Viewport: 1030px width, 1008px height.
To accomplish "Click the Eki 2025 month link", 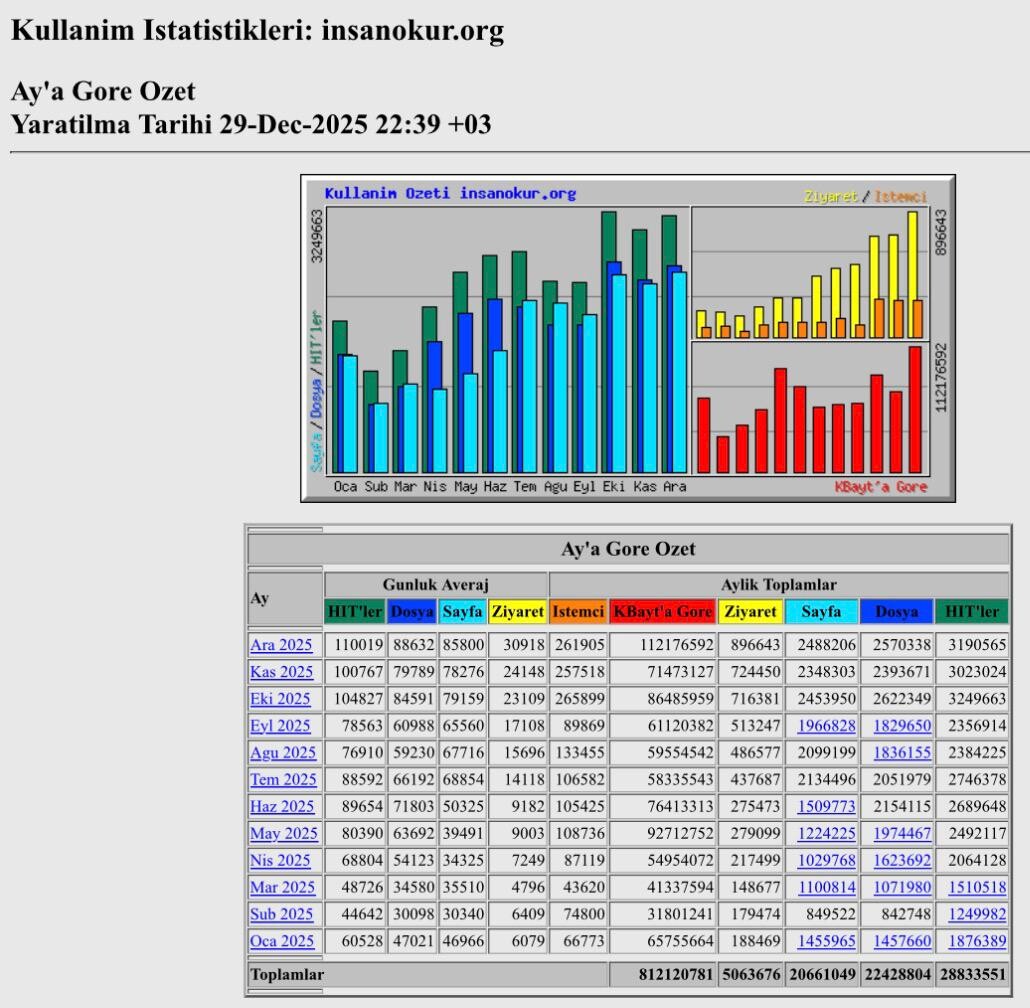I will pos(280,699).
